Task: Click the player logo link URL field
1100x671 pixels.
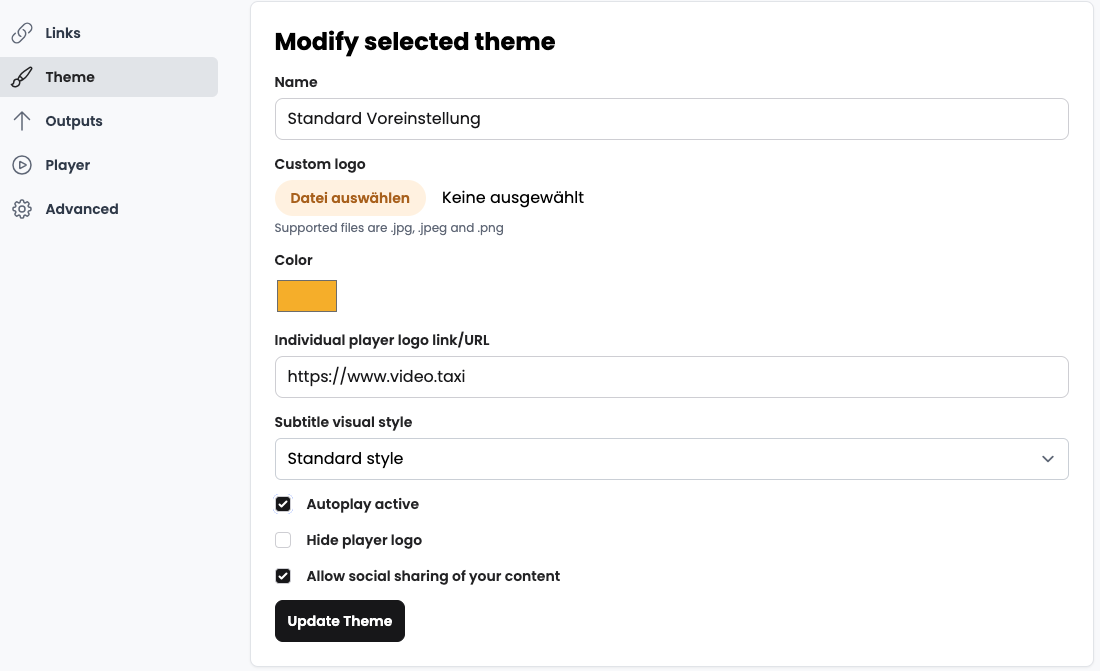Action: [x=671, y=377]
